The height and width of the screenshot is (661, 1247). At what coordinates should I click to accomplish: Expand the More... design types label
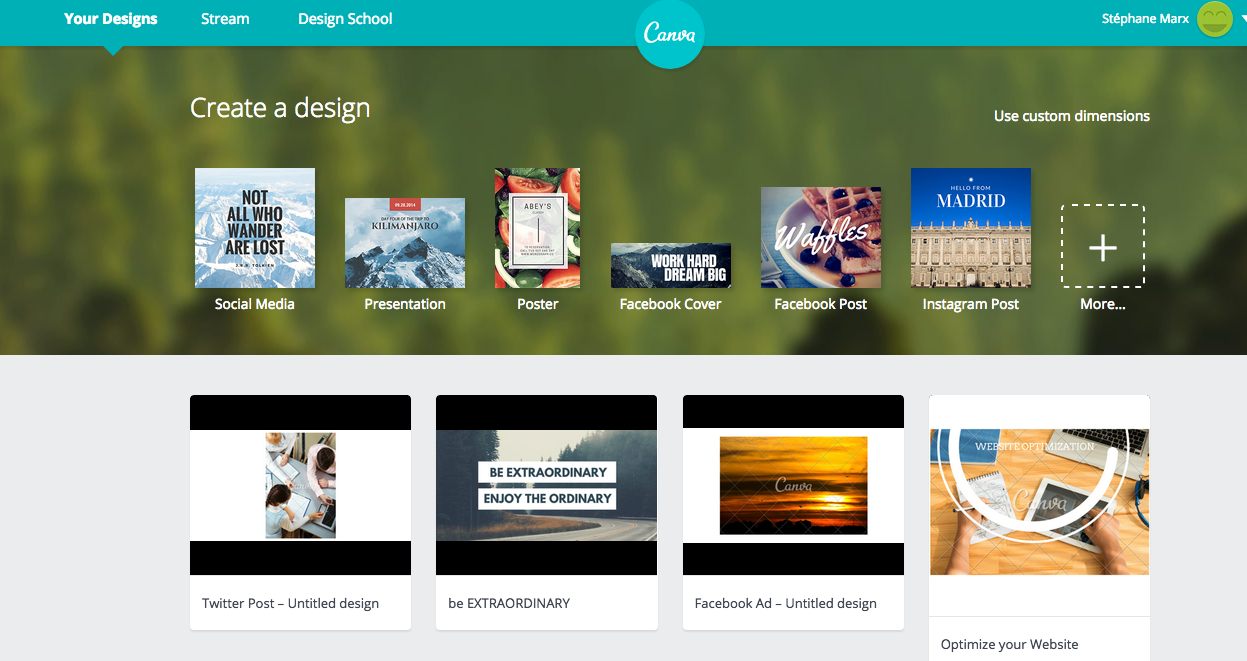1102,304
